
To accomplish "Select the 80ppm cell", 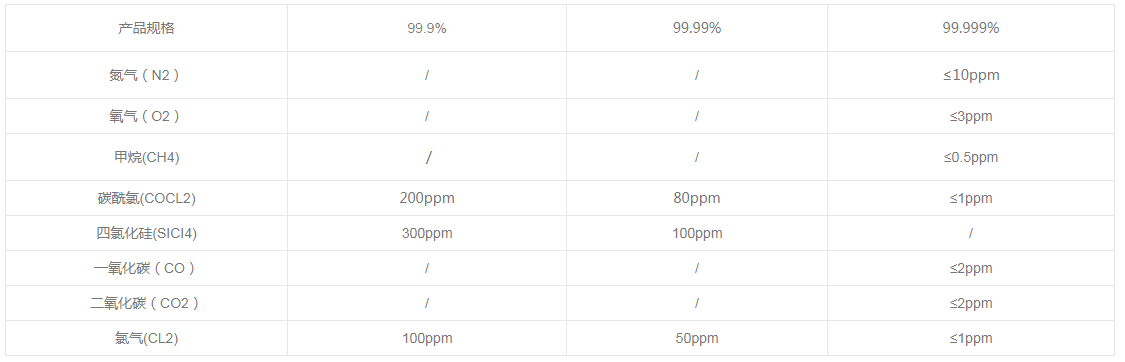I will click(697, 198).
